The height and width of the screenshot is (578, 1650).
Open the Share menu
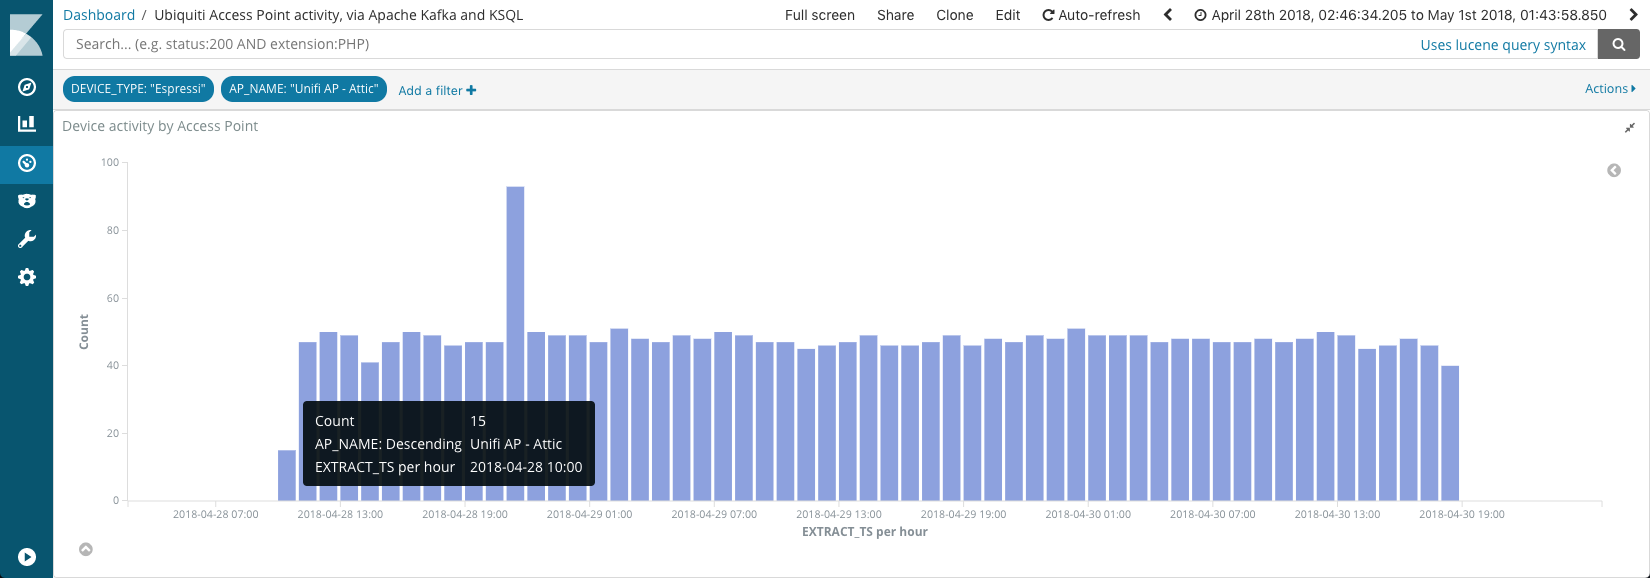[x=895, y=15]
